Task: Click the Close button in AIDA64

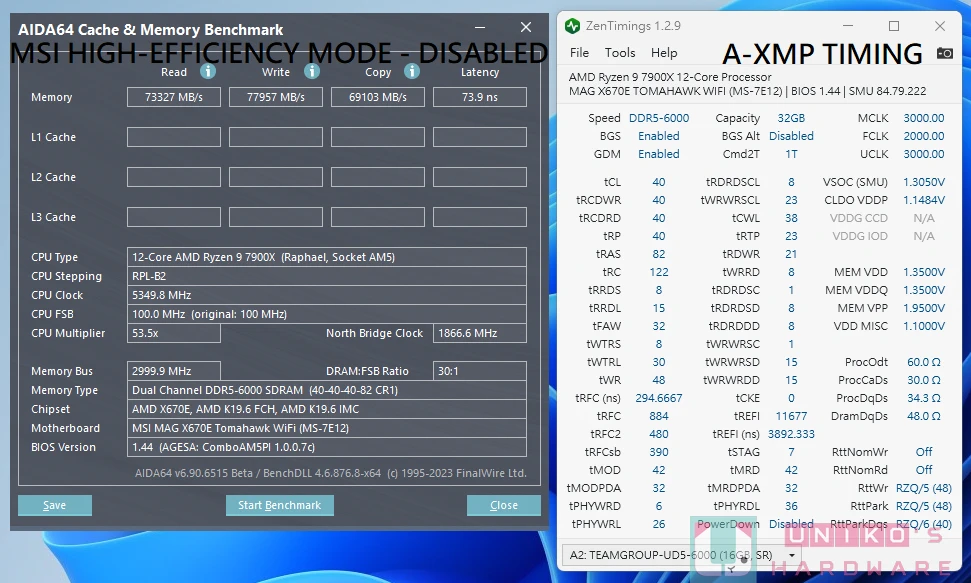Action: pyautogui.click(x=503, y=505)
